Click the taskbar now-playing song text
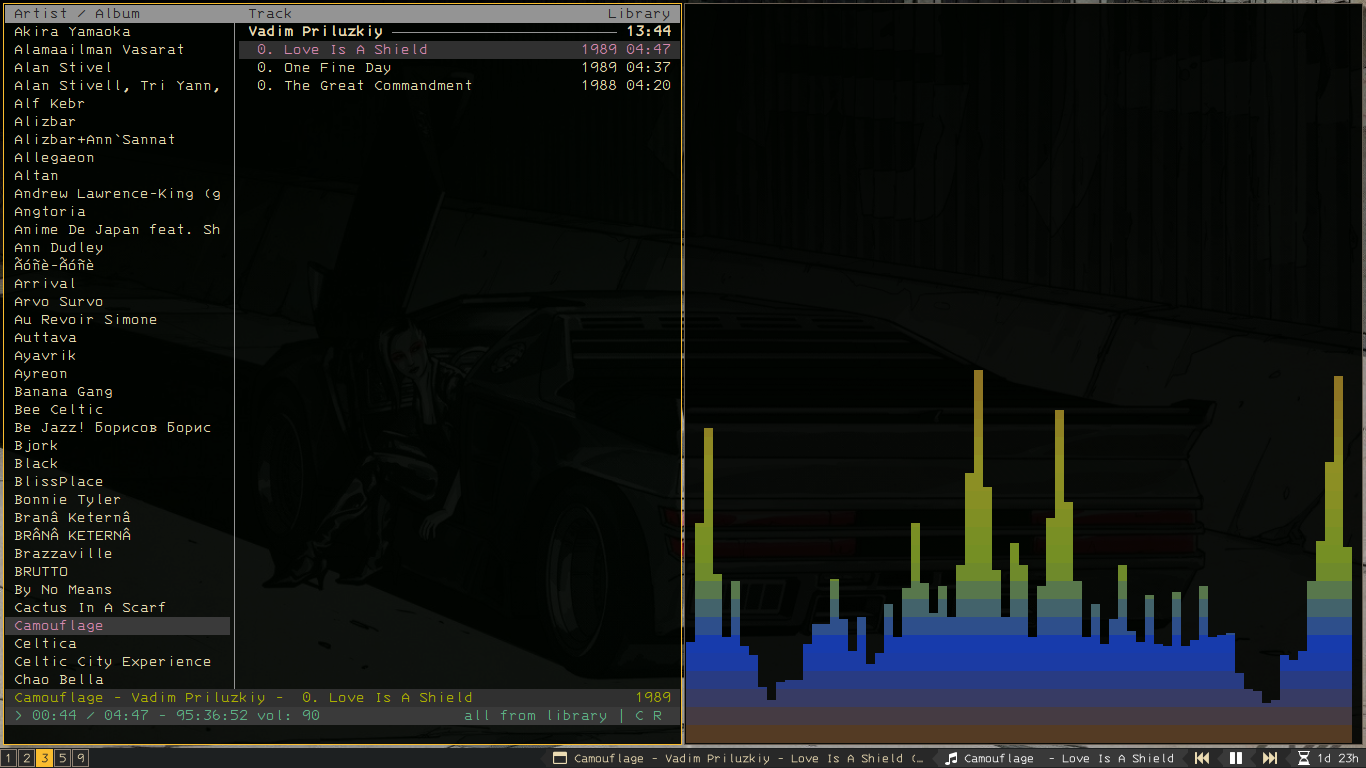This screenshot has height=768, width=1366. tap(1069, 758)
